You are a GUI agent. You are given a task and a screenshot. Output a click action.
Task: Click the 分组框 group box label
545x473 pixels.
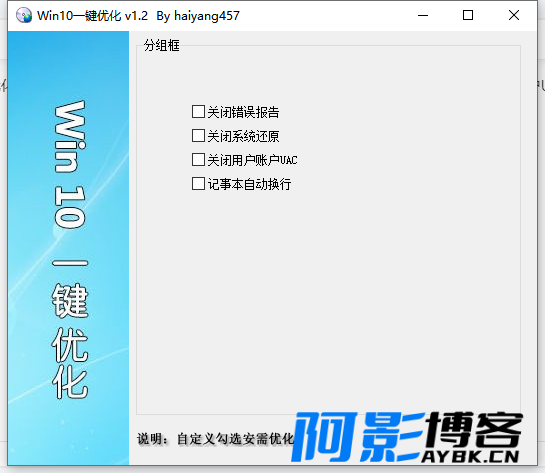[x=162, y=46]
